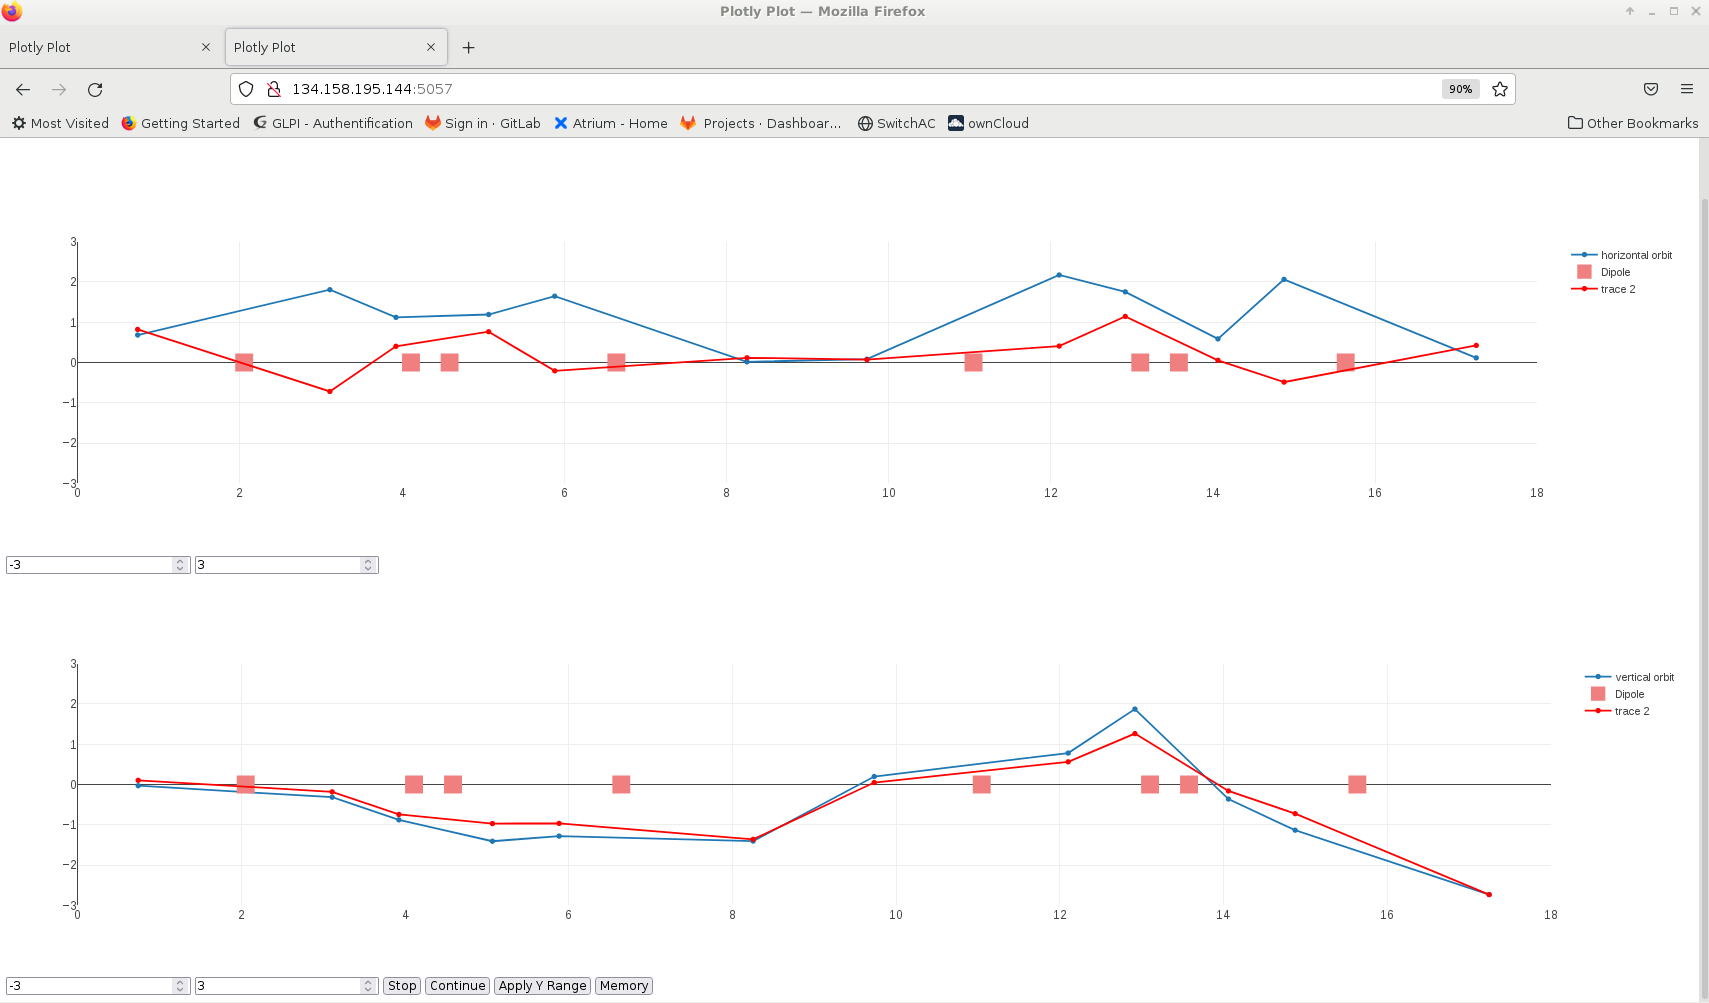Viewport: 1709px width, 1003px height.
Task: Click the 90% zoom level indicator
Action: tap(1460, 89)
